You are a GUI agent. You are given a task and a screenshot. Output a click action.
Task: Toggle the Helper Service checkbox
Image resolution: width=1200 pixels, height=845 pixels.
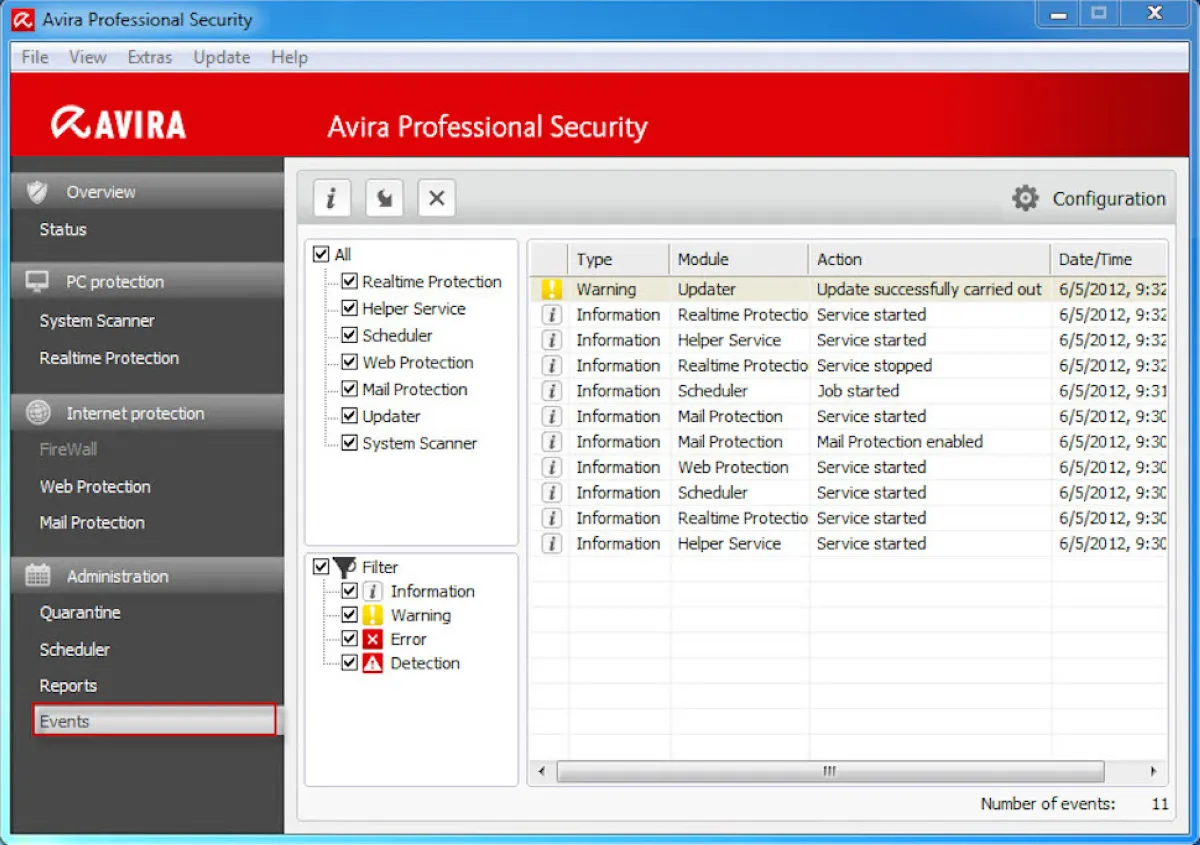pyautogui.click(x=349, y=308)
